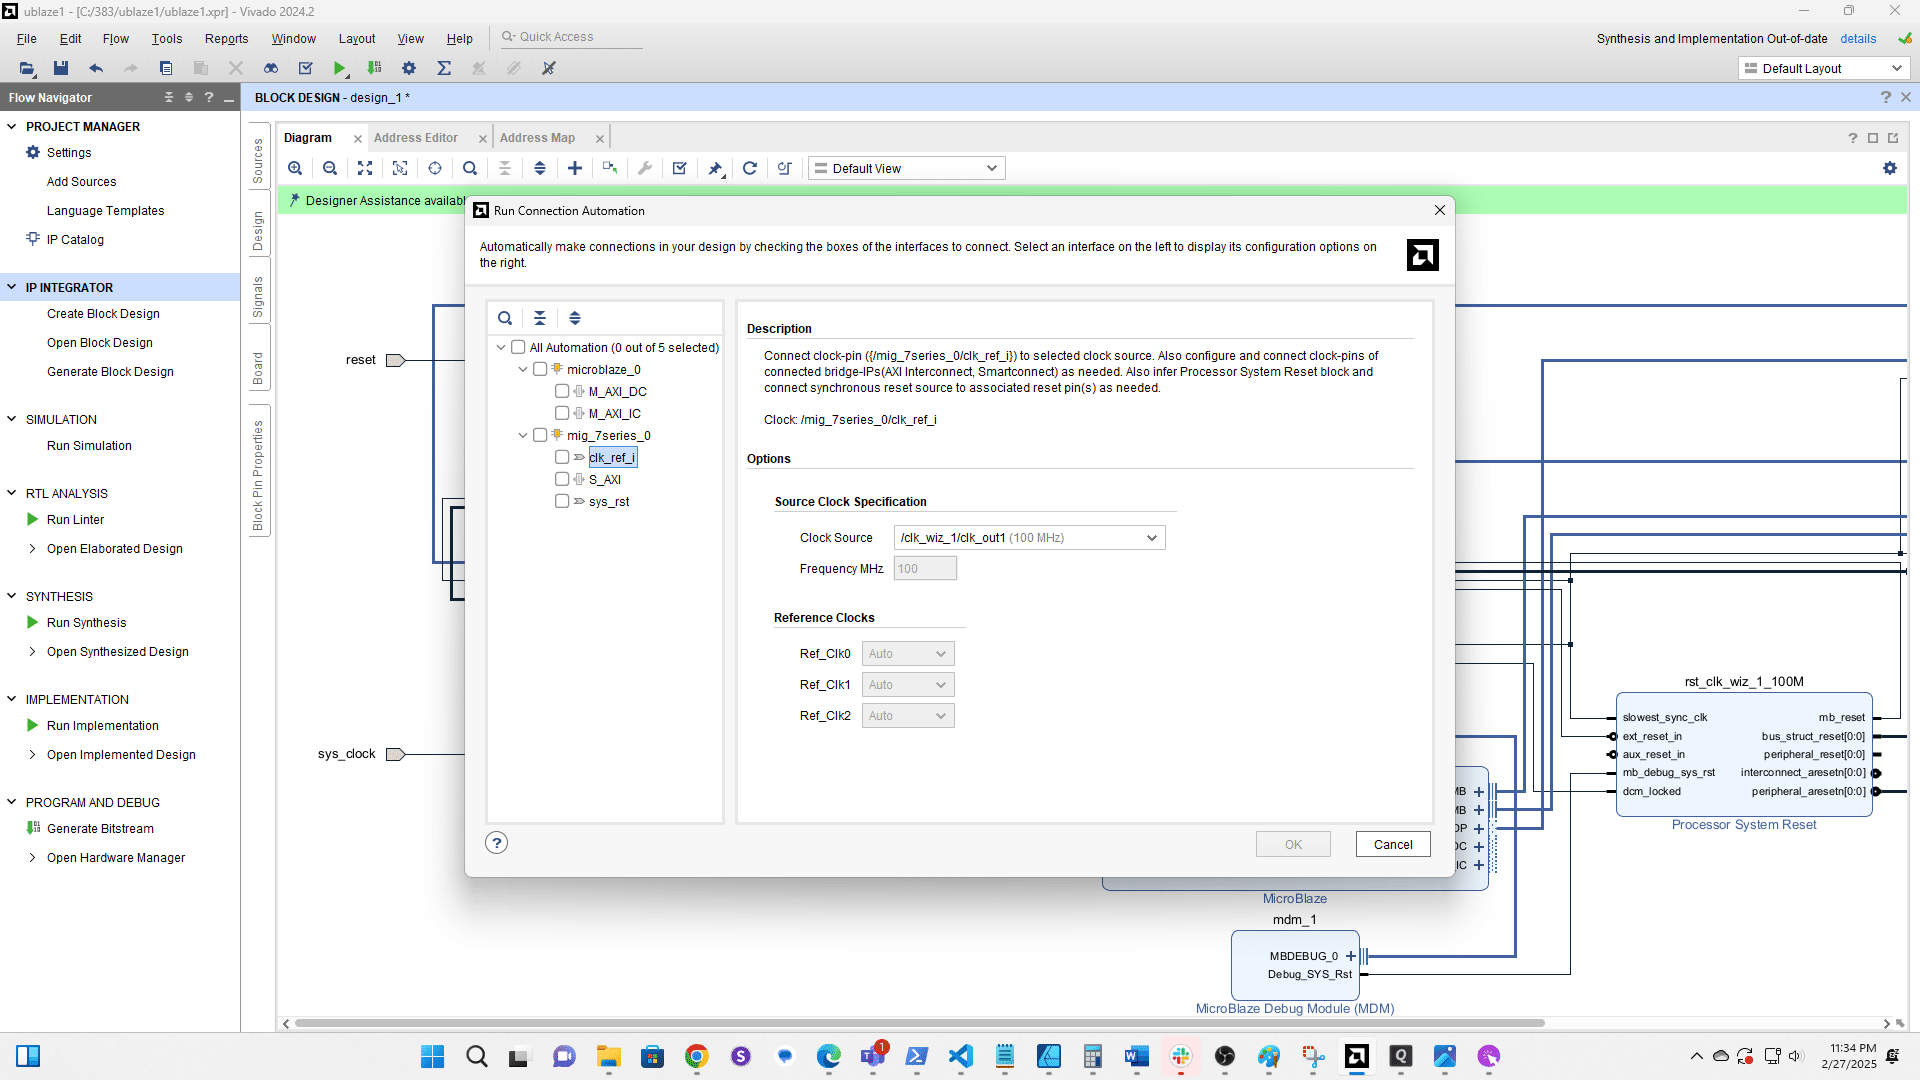Check the All Automation checkbox
Screen dimensions: 1920x1080
[x=518, y=347]
